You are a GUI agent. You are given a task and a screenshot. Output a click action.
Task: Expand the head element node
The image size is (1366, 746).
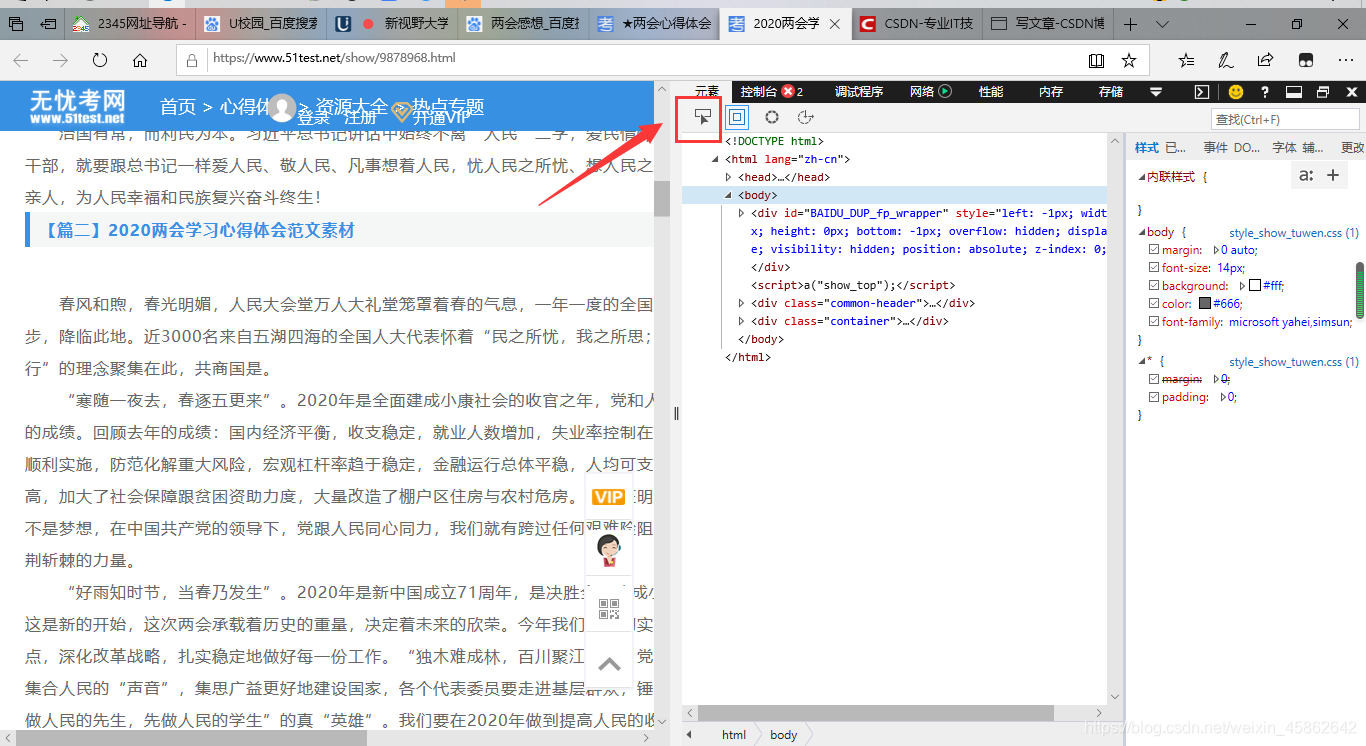[729, 177]
